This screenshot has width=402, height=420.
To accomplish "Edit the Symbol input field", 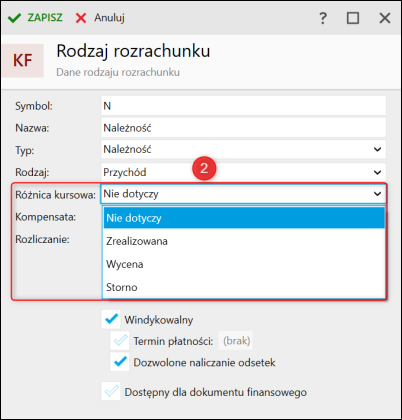I will pos(243,106).
